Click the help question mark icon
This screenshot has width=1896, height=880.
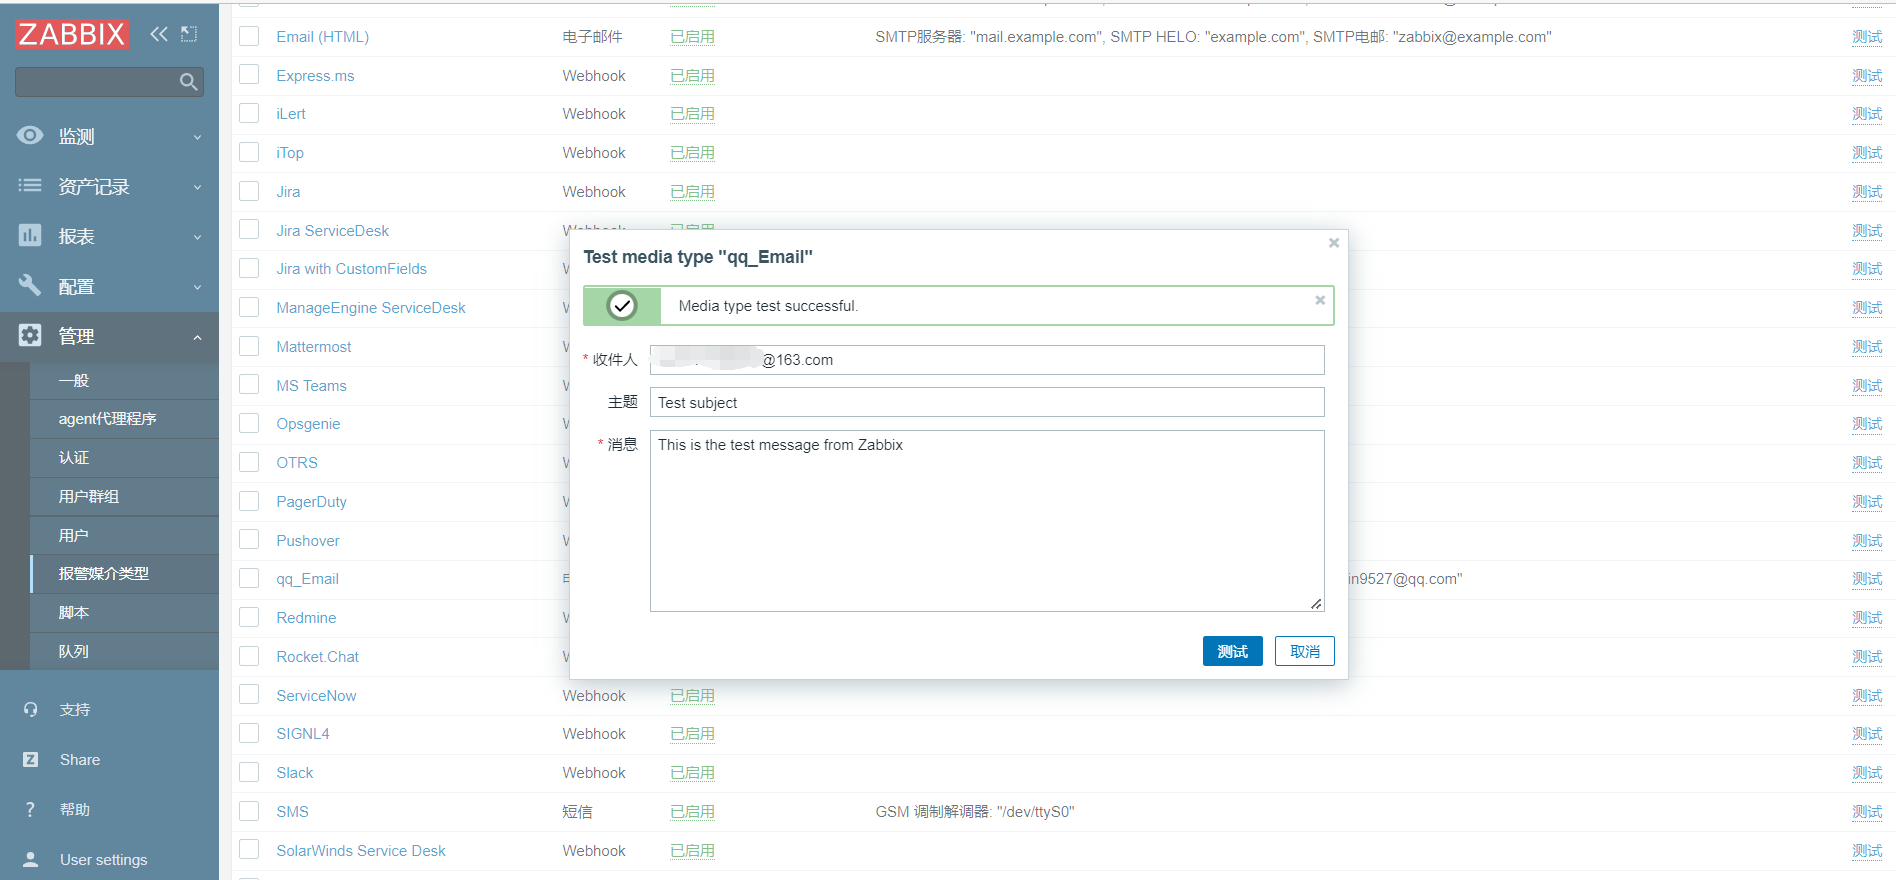(x=30, y=809)
